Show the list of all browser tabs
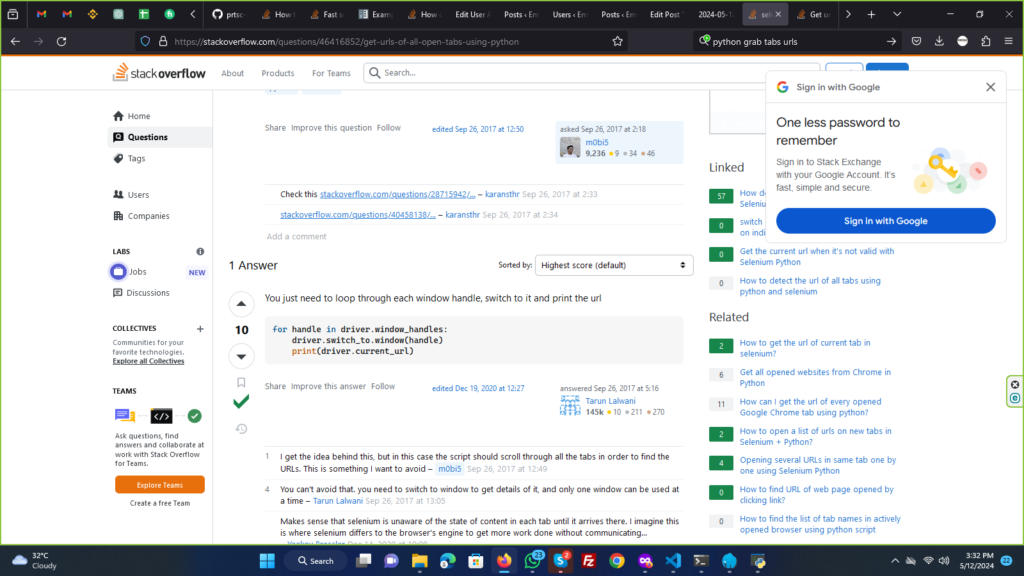This screenshot has width=1024, height=576. tap(896, 15)
